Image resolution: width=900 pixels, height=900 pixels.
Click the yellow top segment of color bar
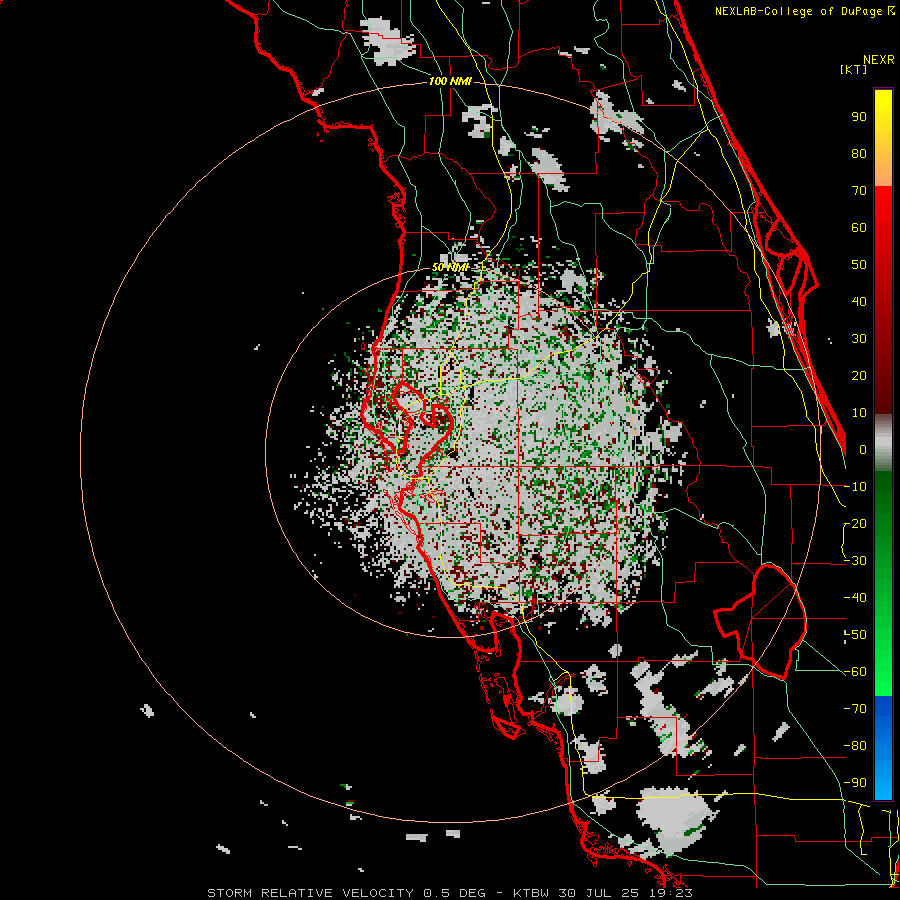[x=883, y=138]
